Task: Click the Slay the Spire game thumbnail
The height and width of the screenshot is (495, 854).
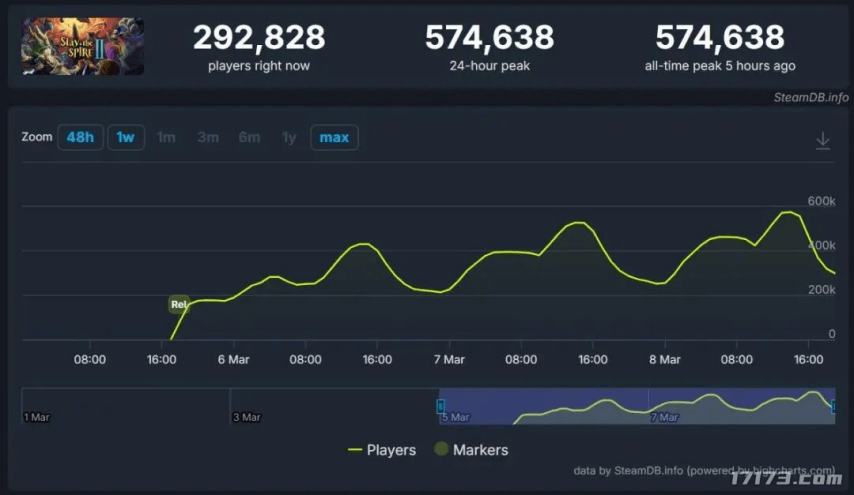Action: [83, 46]
